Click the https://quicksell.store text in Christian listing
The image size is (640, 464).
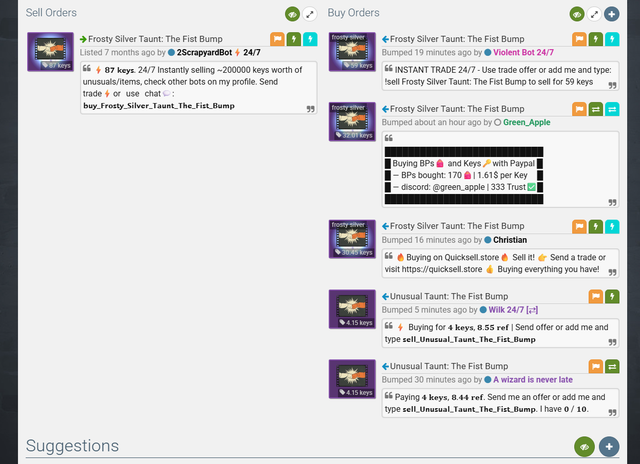442,269
